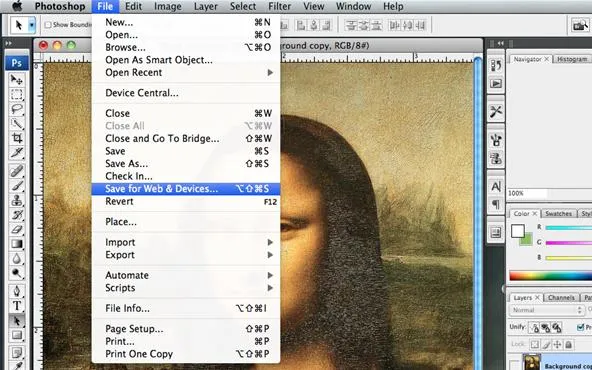Open the Apple menu
592x370 pixels.
17,6
